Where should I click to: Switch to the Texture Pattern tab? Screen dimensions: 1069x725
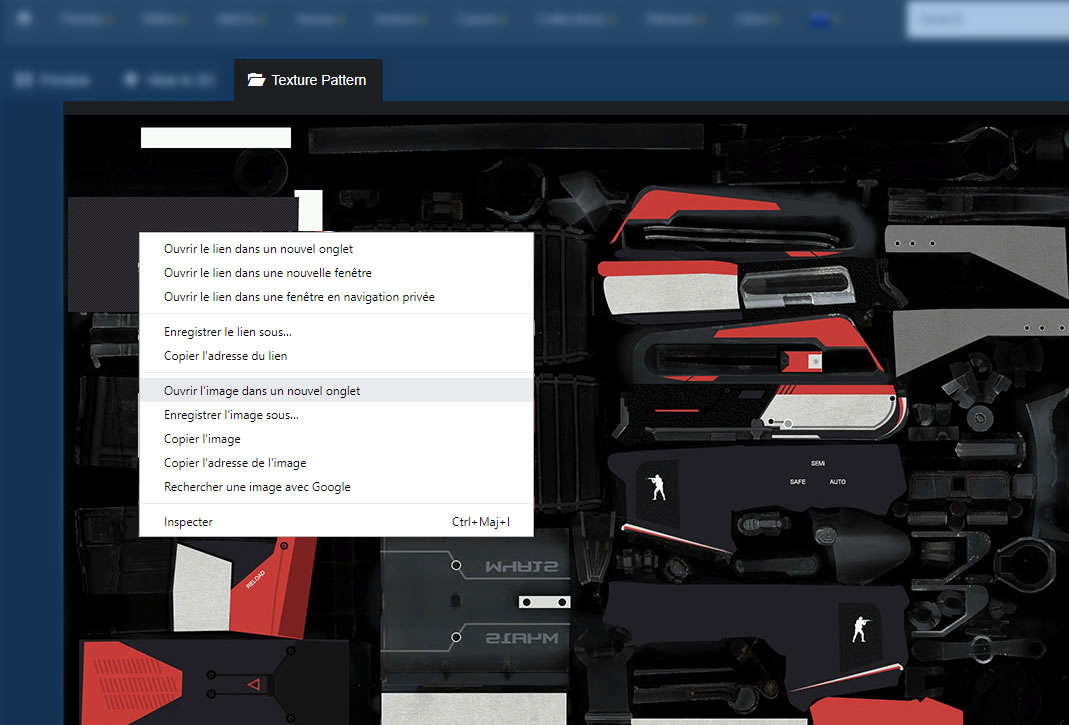coord(307,80)
